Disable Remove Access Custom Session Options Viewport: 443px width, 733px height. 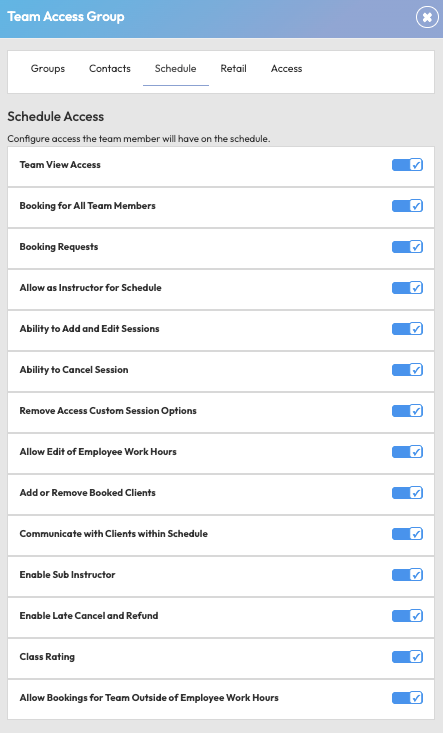coord(407,411)
